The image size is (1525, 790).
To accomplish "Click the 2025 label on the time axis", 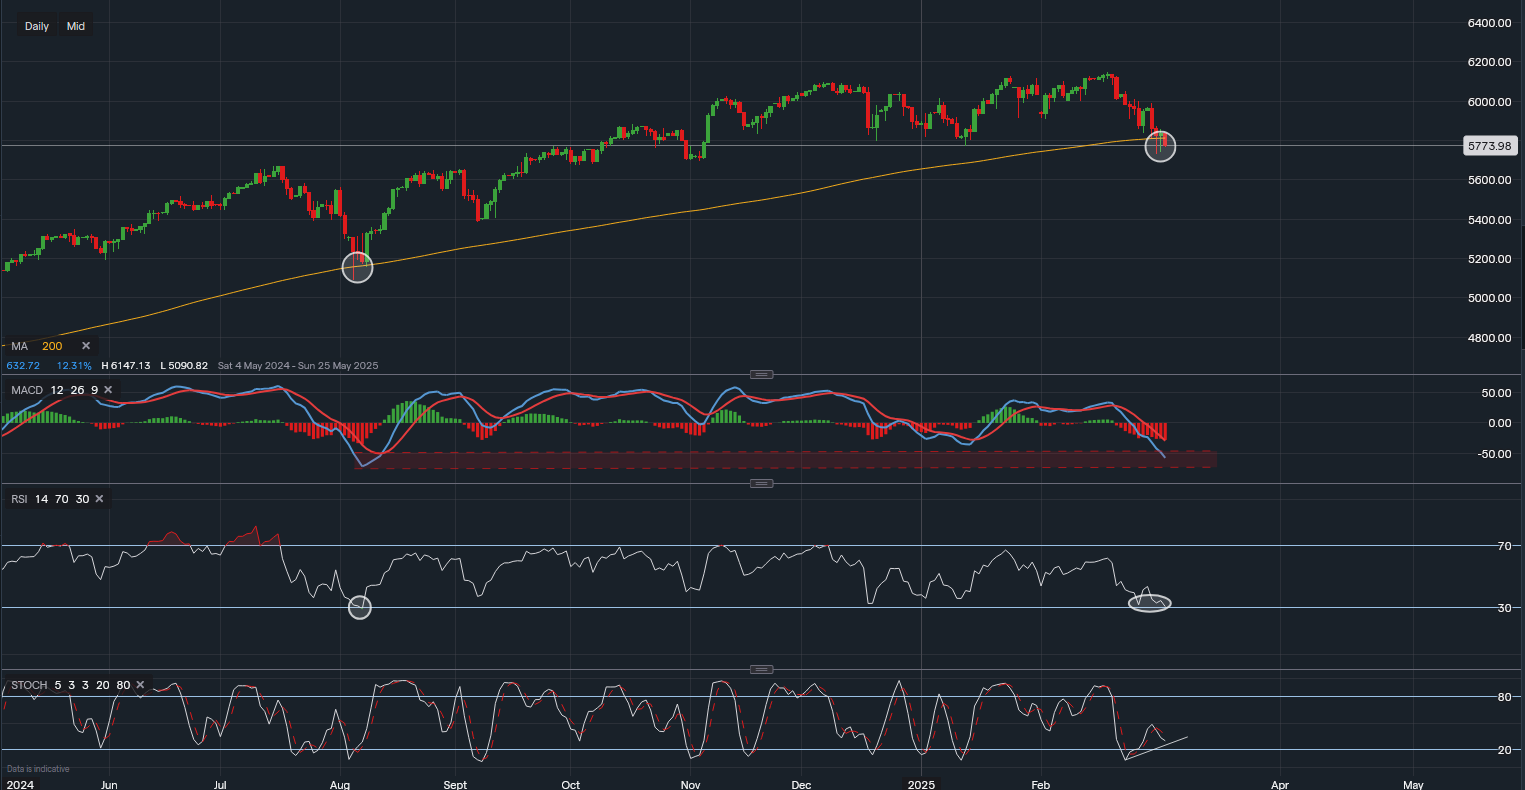I will [x=921, y=785].
